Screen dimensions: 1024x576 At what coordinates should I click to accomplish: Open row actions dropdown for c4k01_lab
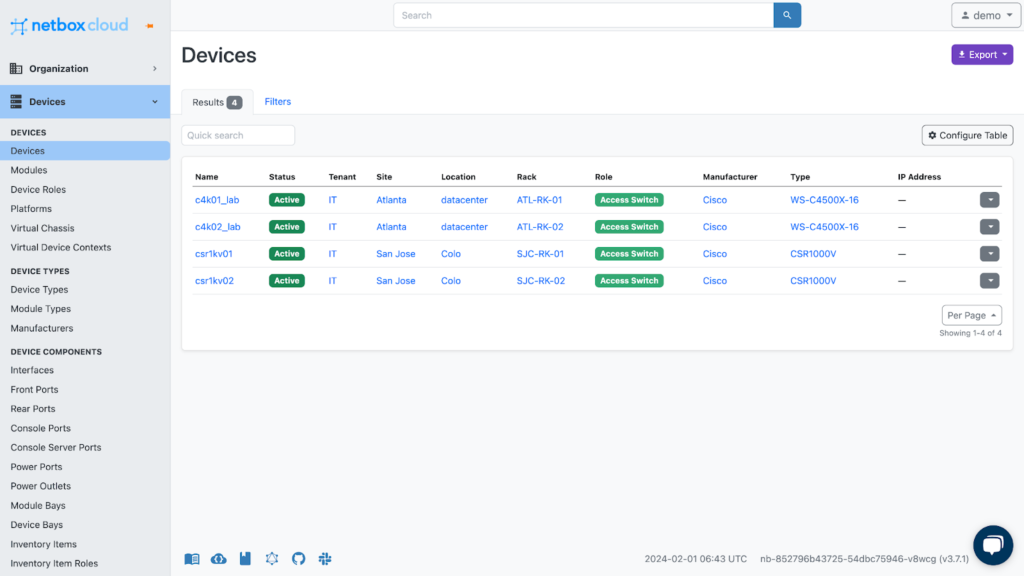click(x=989, y=200)
